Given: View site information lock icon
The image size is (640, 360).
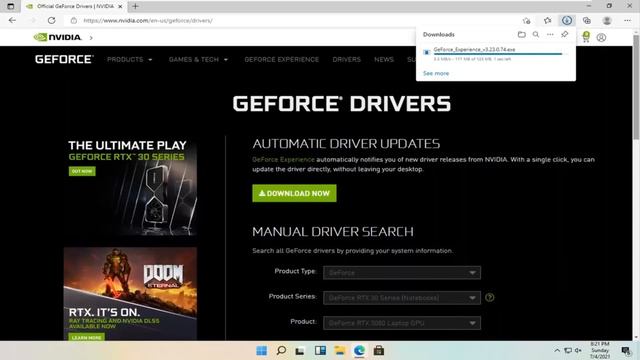Looking at the screenshot, I should coord(73,20).
